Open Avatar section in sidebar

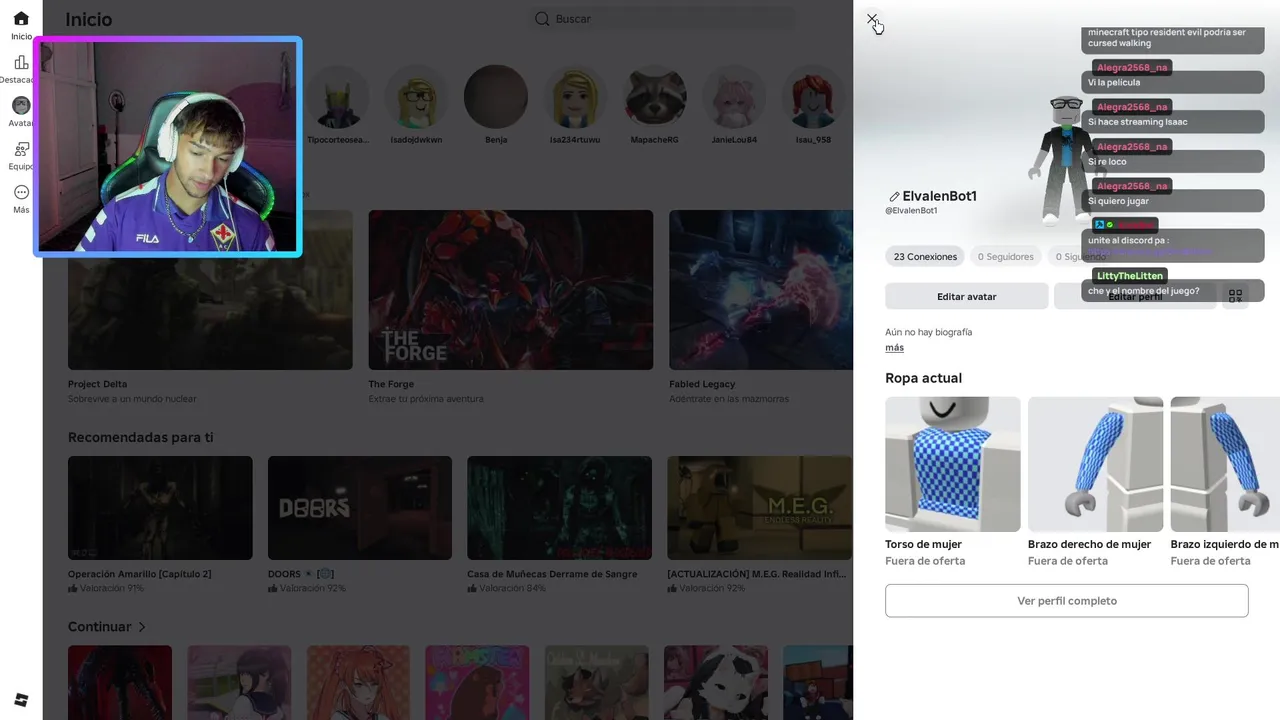pyautogui.click(x=21, y=112)
